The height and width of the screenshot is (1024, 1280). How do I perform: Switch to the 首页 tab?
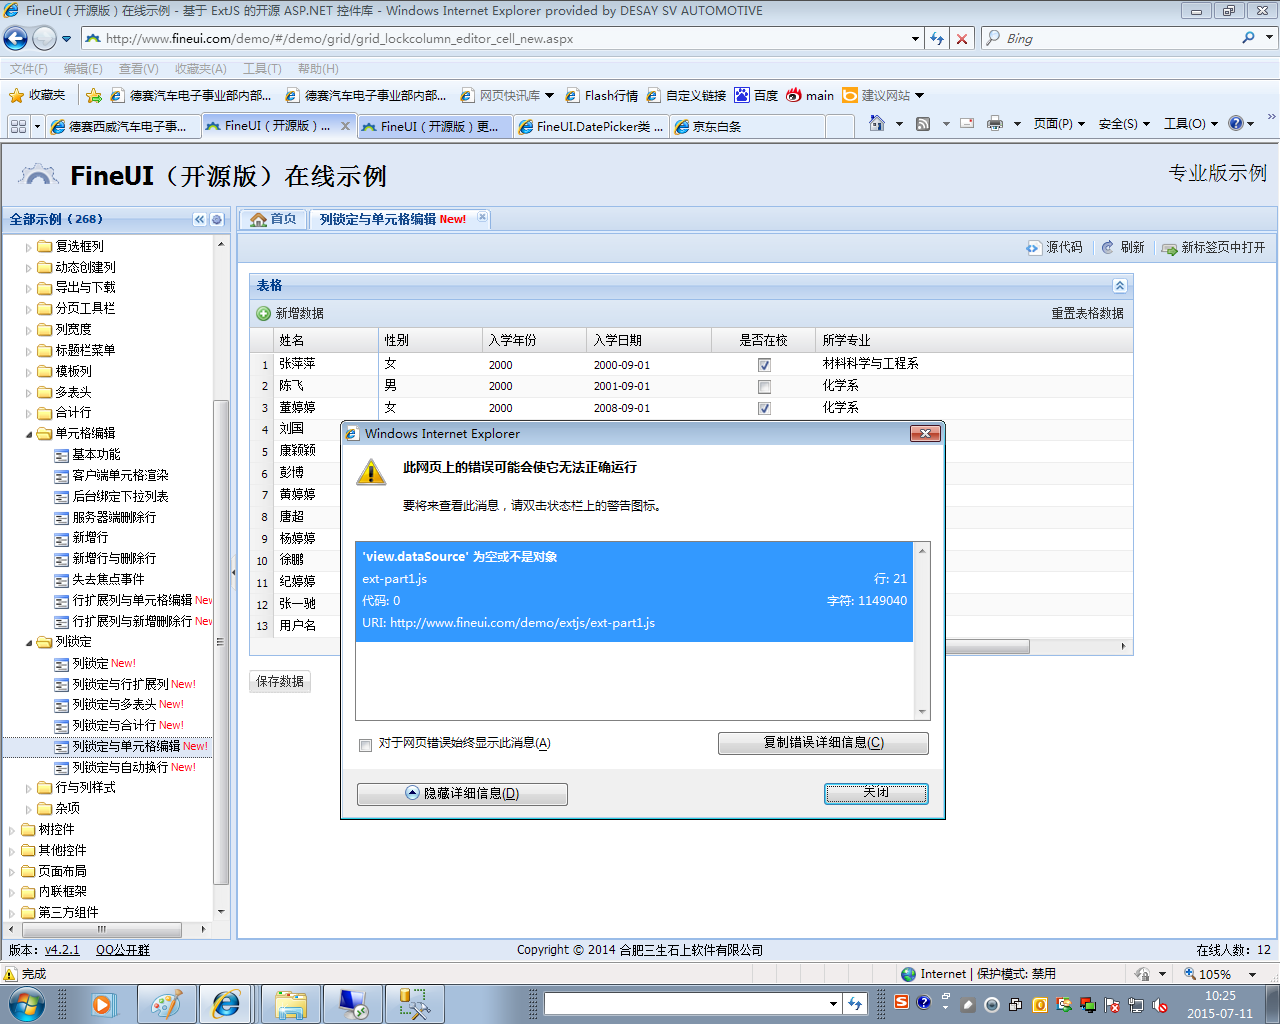[273, 219]
